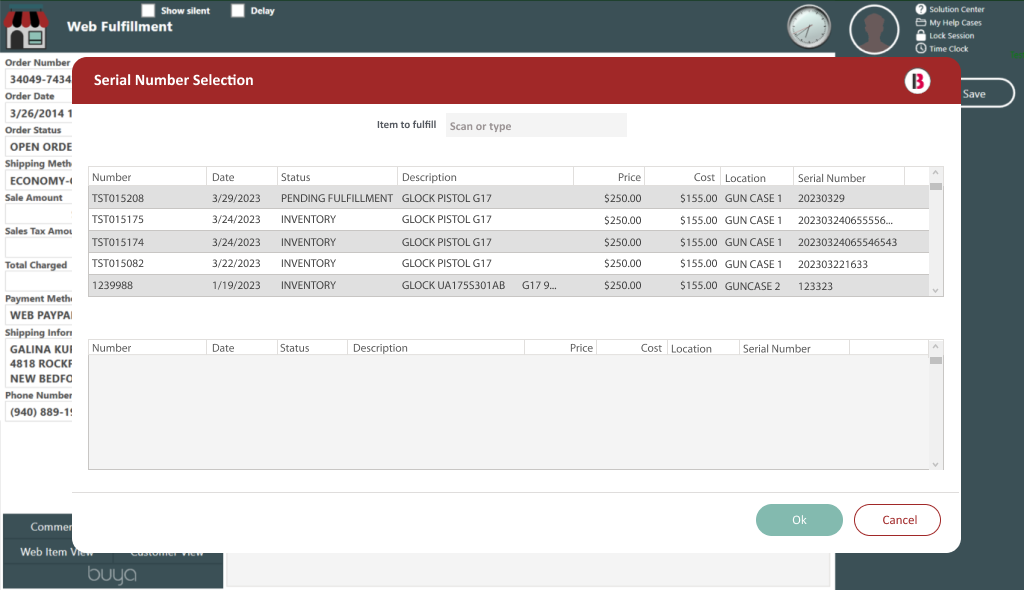Image resolution: width=1024 pixels, height=590 pixels.
Task: Sort lower table by Serial Number column
Action: pyautogui.click(x=794, y=348)
